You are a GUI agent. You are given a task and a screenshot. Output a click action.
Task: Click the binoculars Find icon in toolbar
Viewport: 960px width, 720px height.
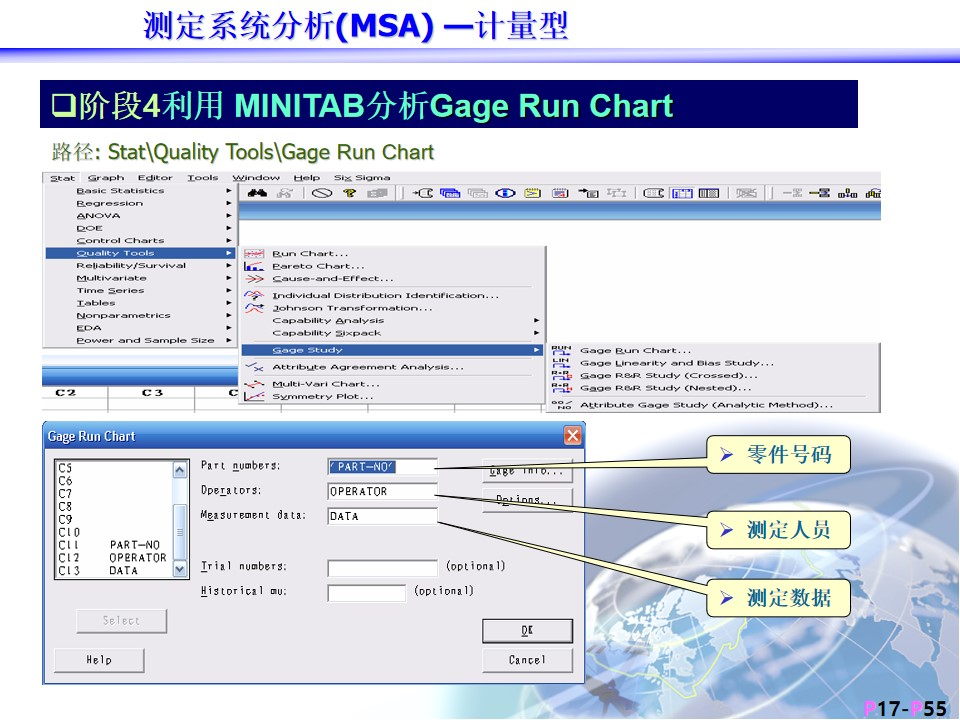coord(257,193)
